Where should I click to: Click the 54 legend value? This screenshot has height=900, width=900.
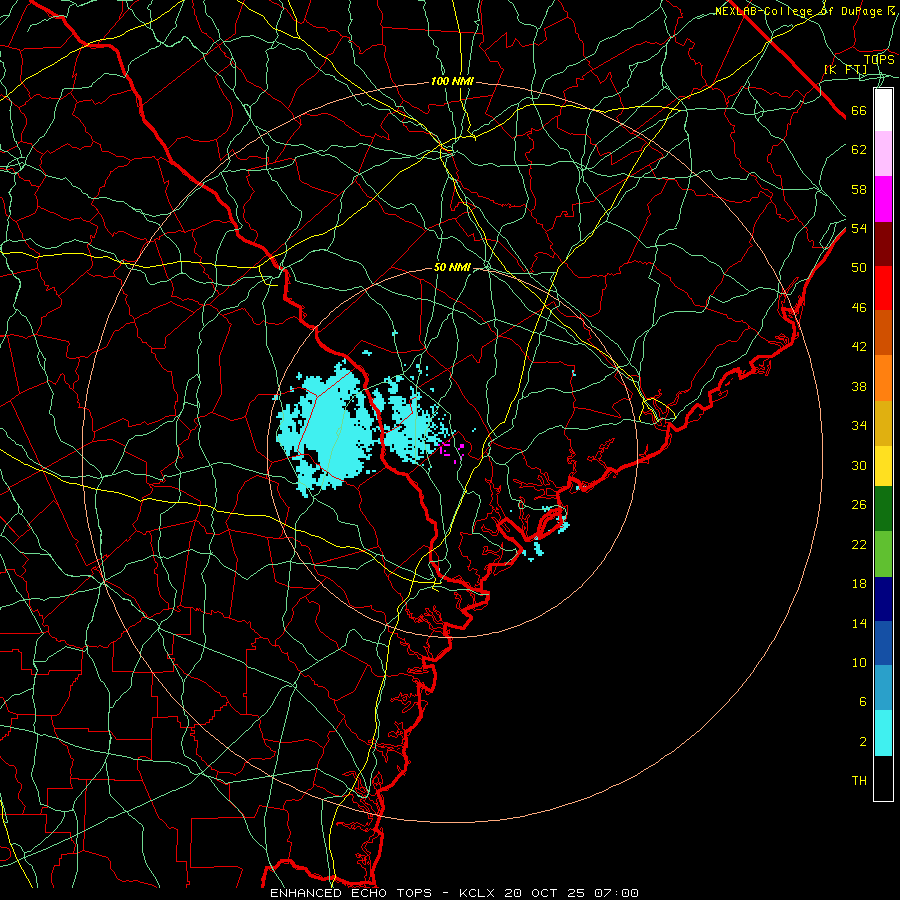pos(859,228)
